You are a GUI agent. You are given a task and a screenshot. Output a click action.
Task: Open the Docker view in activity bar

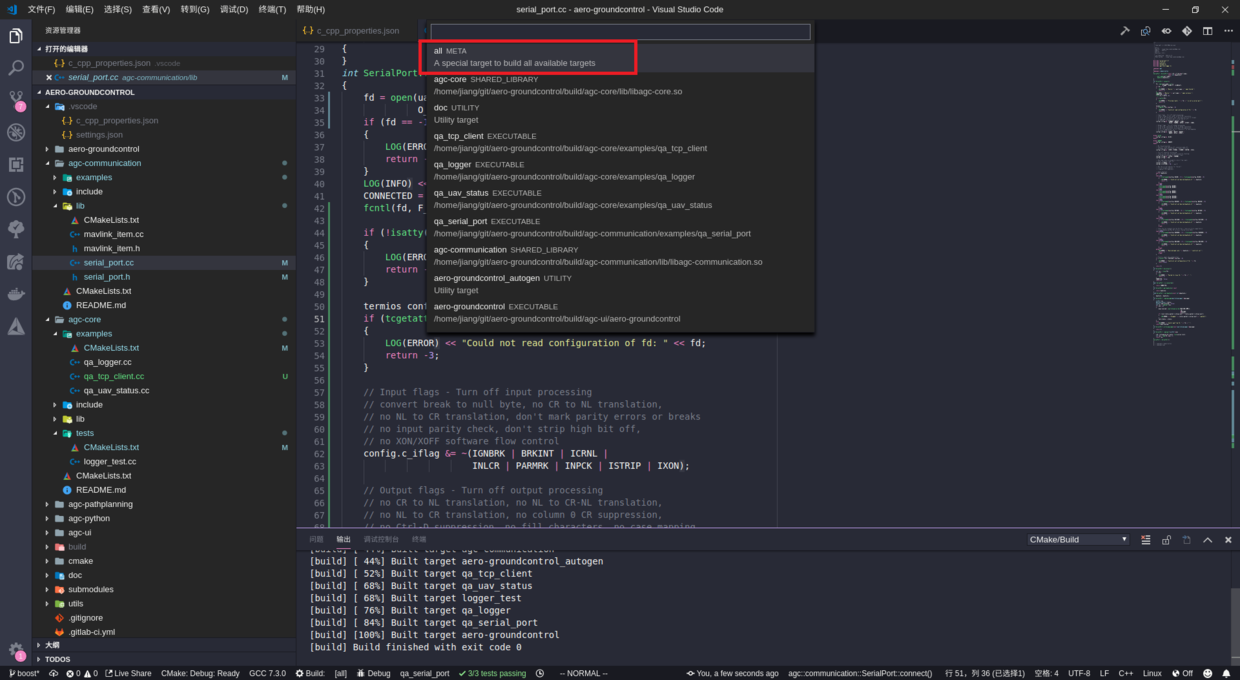coord(16,294)
